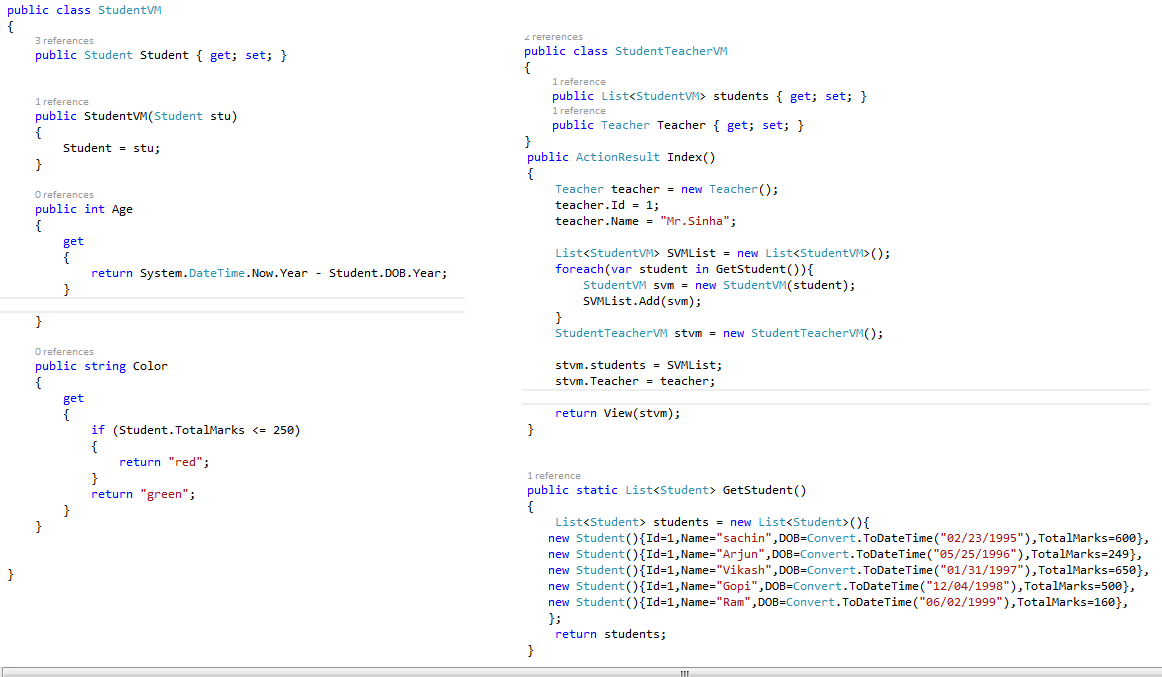Click the number 250 in the if condition
The width and height of the screenshot is (1162, 677).
click(x=283, y=430)
